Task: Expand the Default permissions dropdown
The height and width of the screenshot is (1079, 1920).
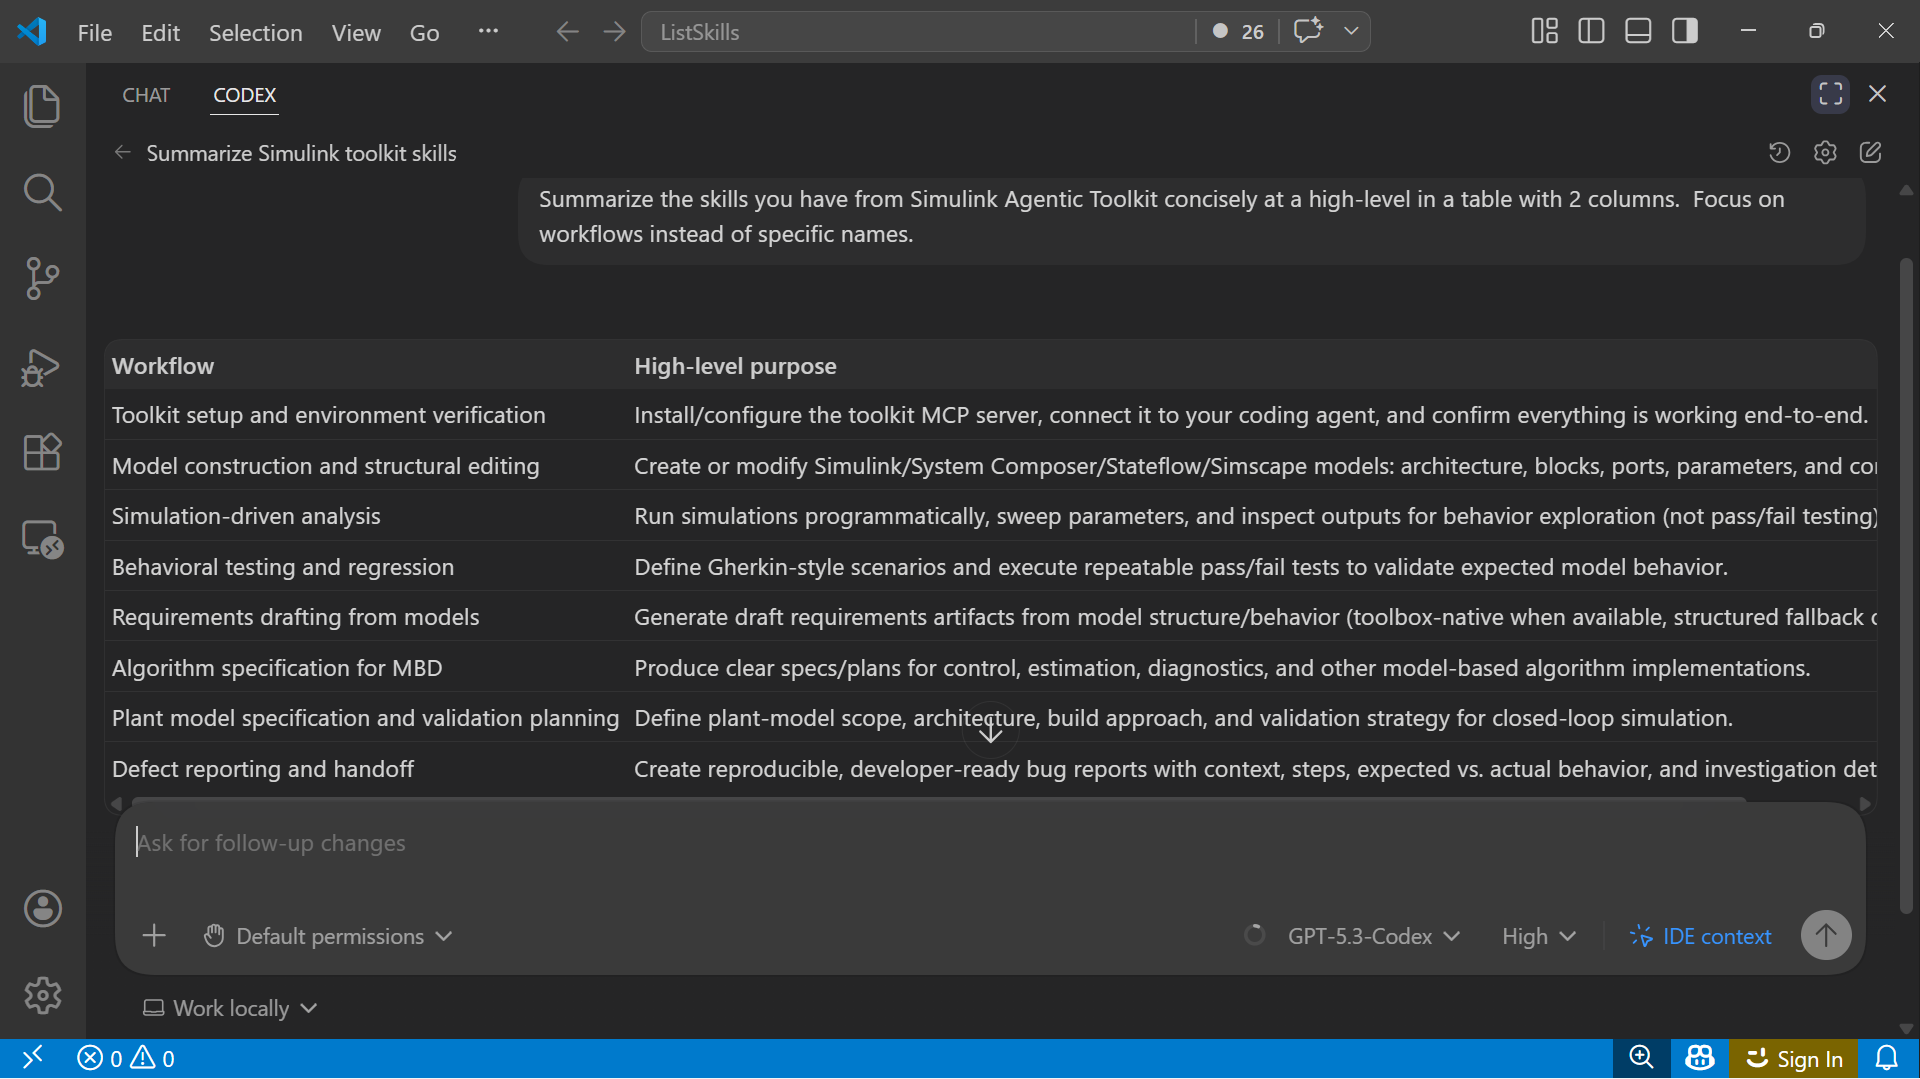Action: (x=328, y=936)
